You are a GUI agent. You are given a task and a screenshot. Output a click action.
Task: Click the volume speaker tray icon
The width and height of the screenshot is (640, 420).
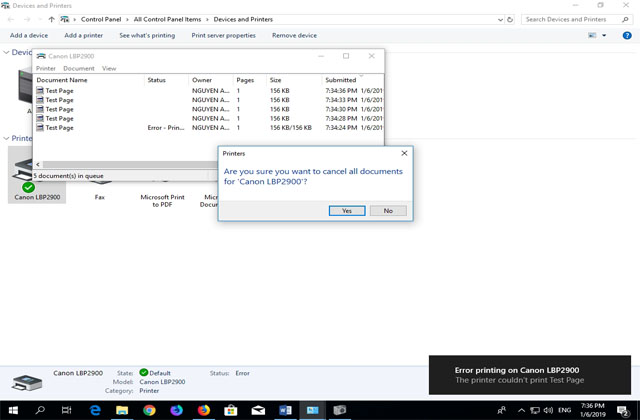click(548, 410)
